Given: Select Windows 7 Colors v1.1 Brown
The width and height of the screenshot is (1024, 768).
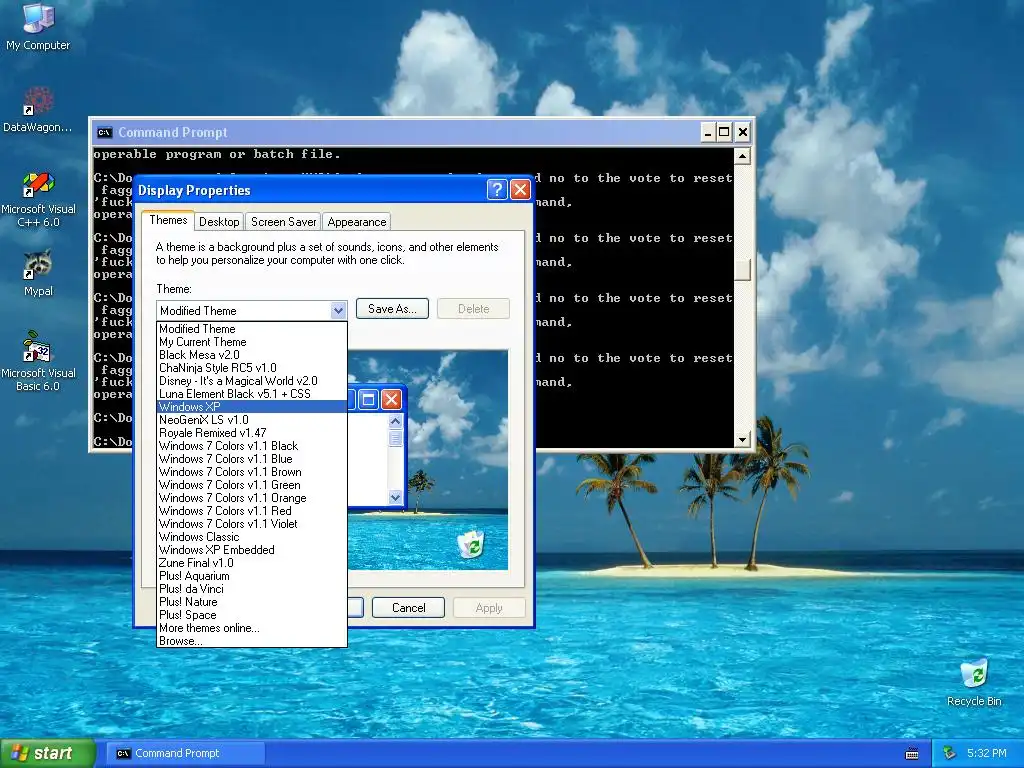Looking at the screenshot, I should coord(252,472).
